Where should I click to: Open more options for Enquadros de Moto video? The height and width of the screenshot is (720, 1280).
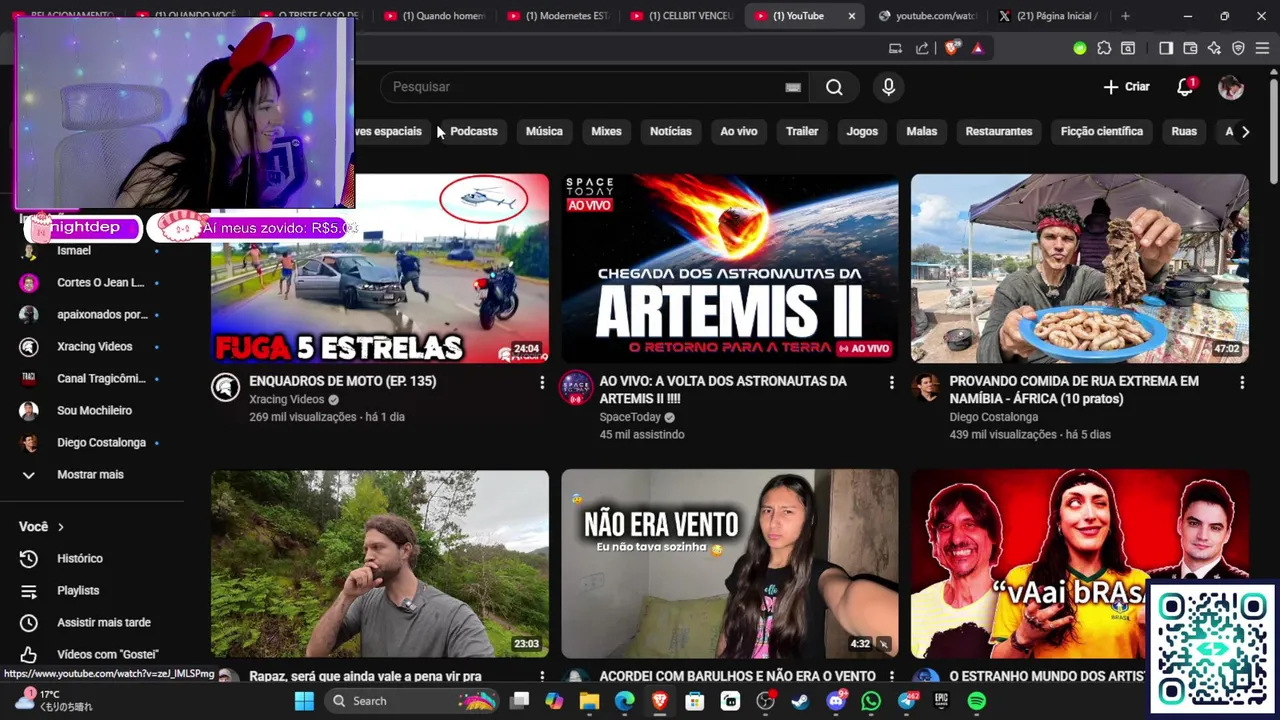click(542, 382)
